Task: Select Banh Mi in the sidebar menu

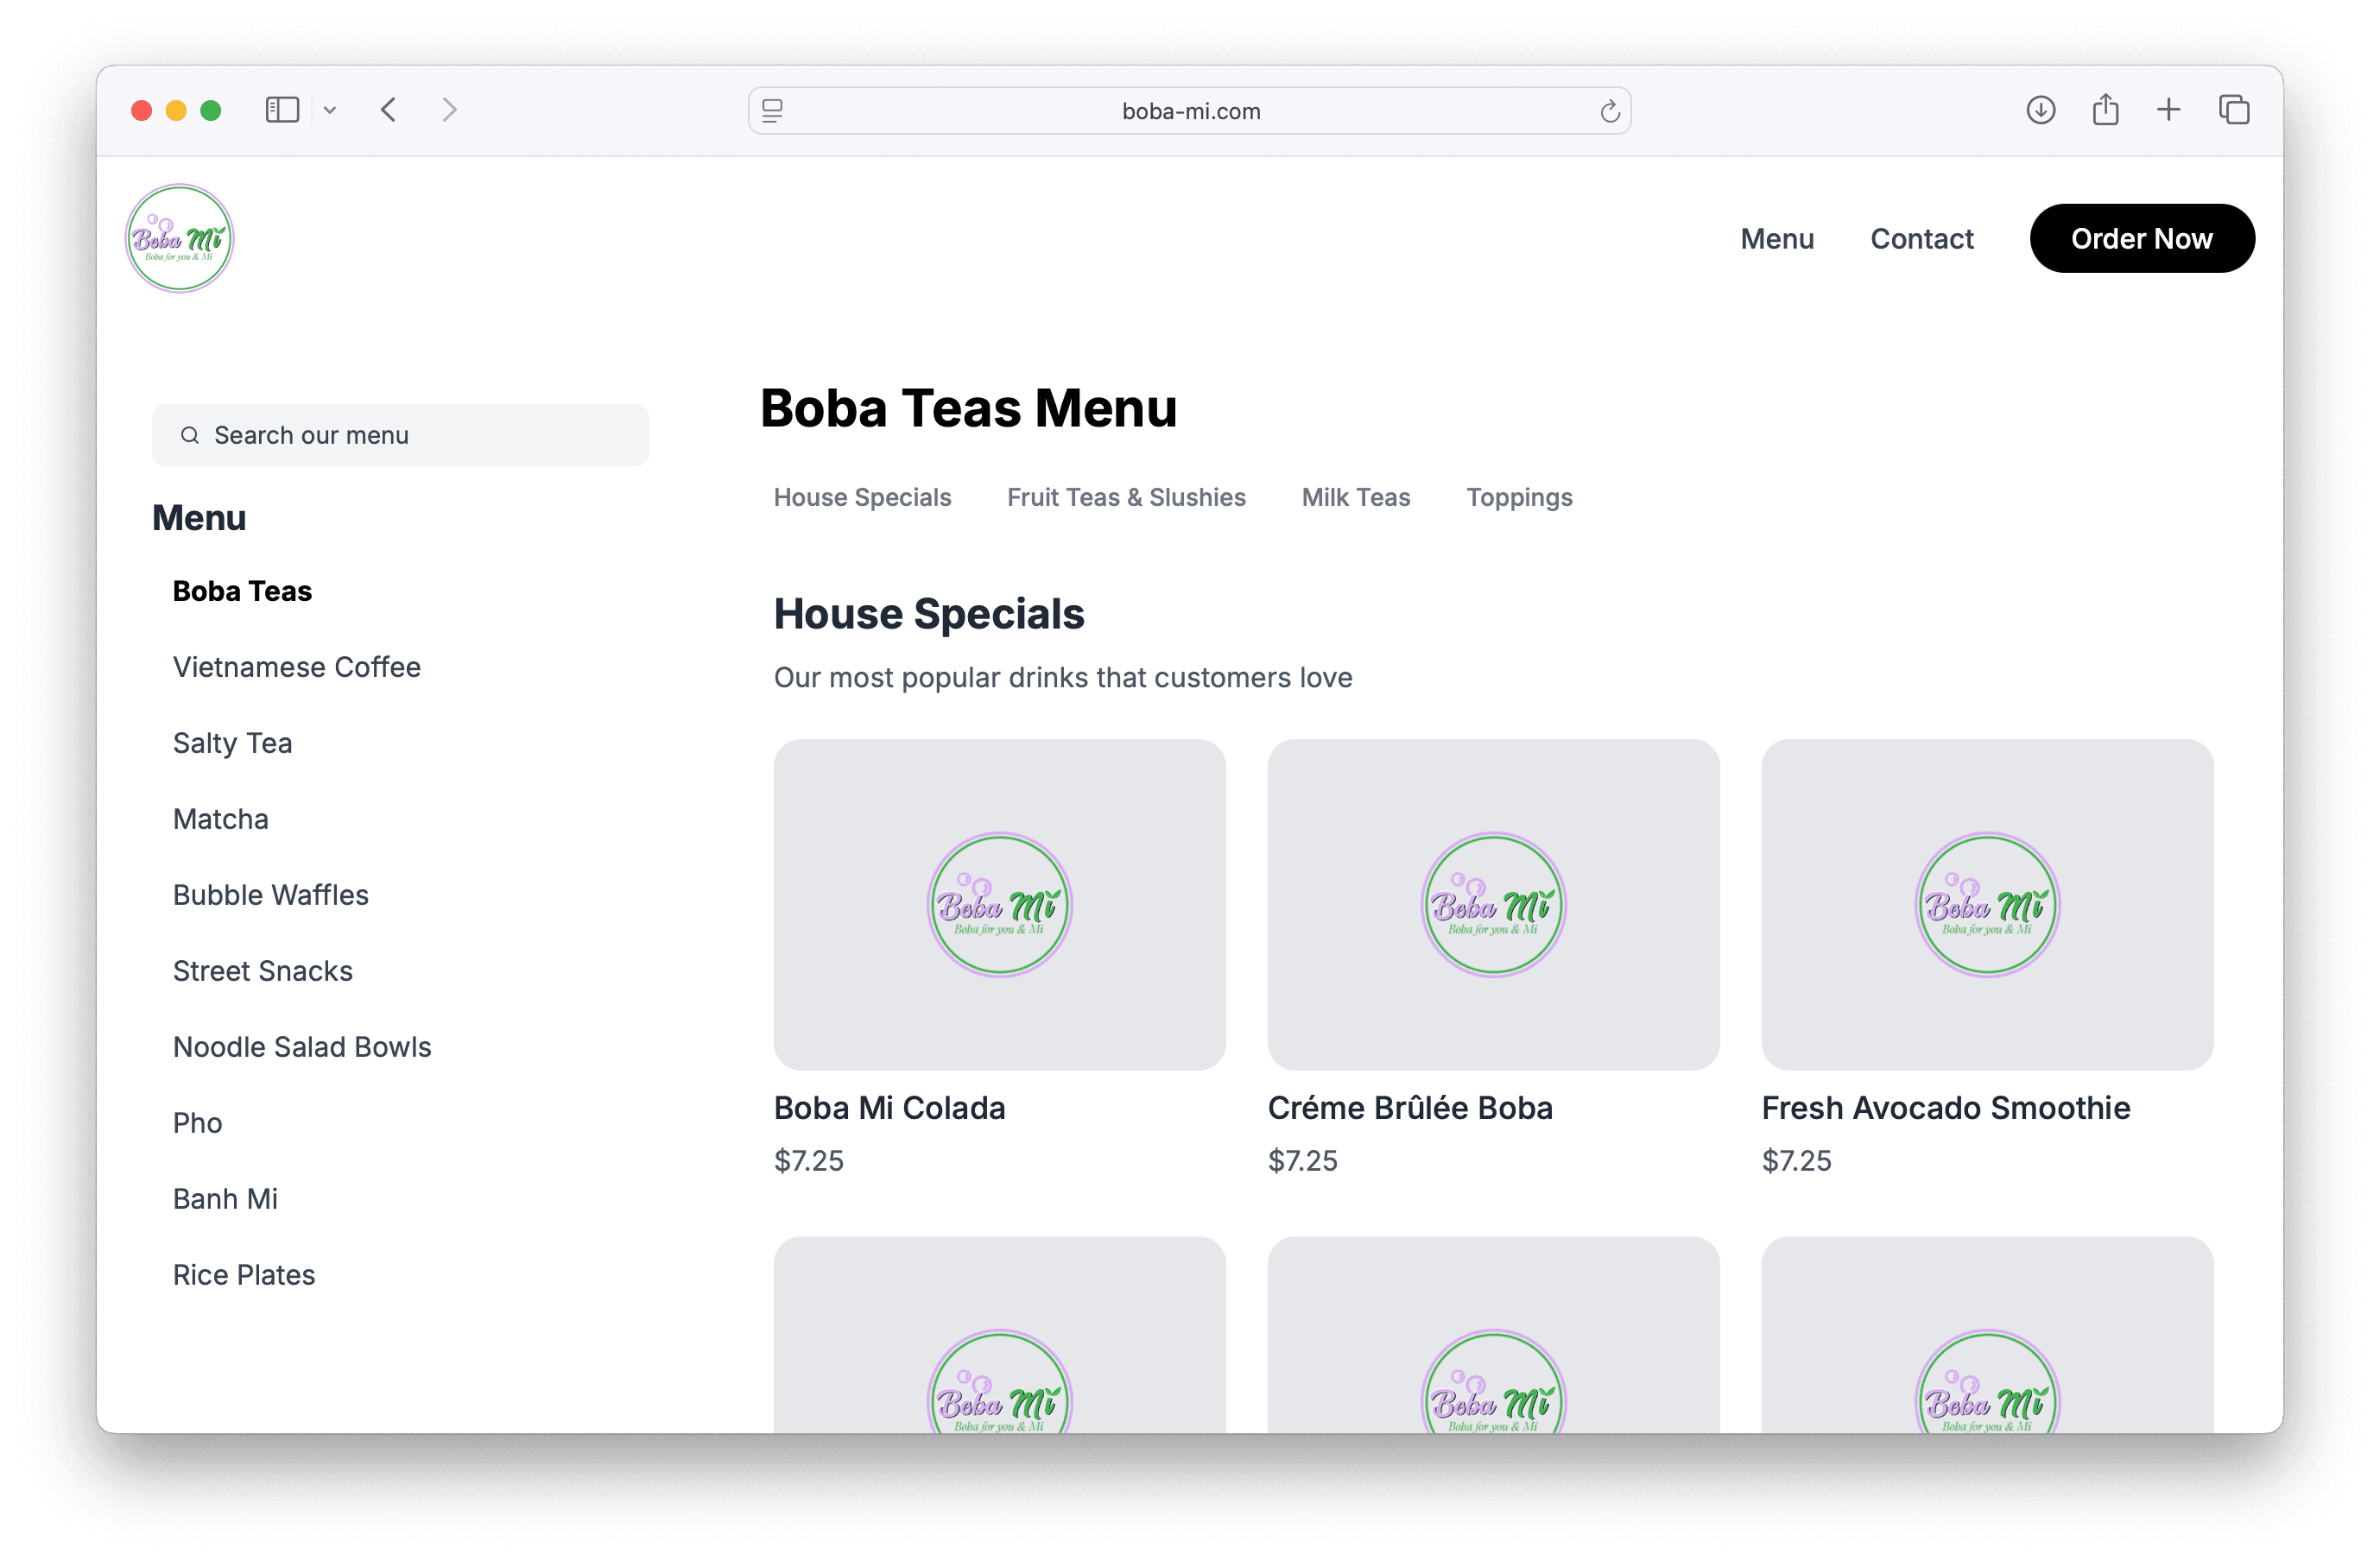Action: pos(226,1199)
